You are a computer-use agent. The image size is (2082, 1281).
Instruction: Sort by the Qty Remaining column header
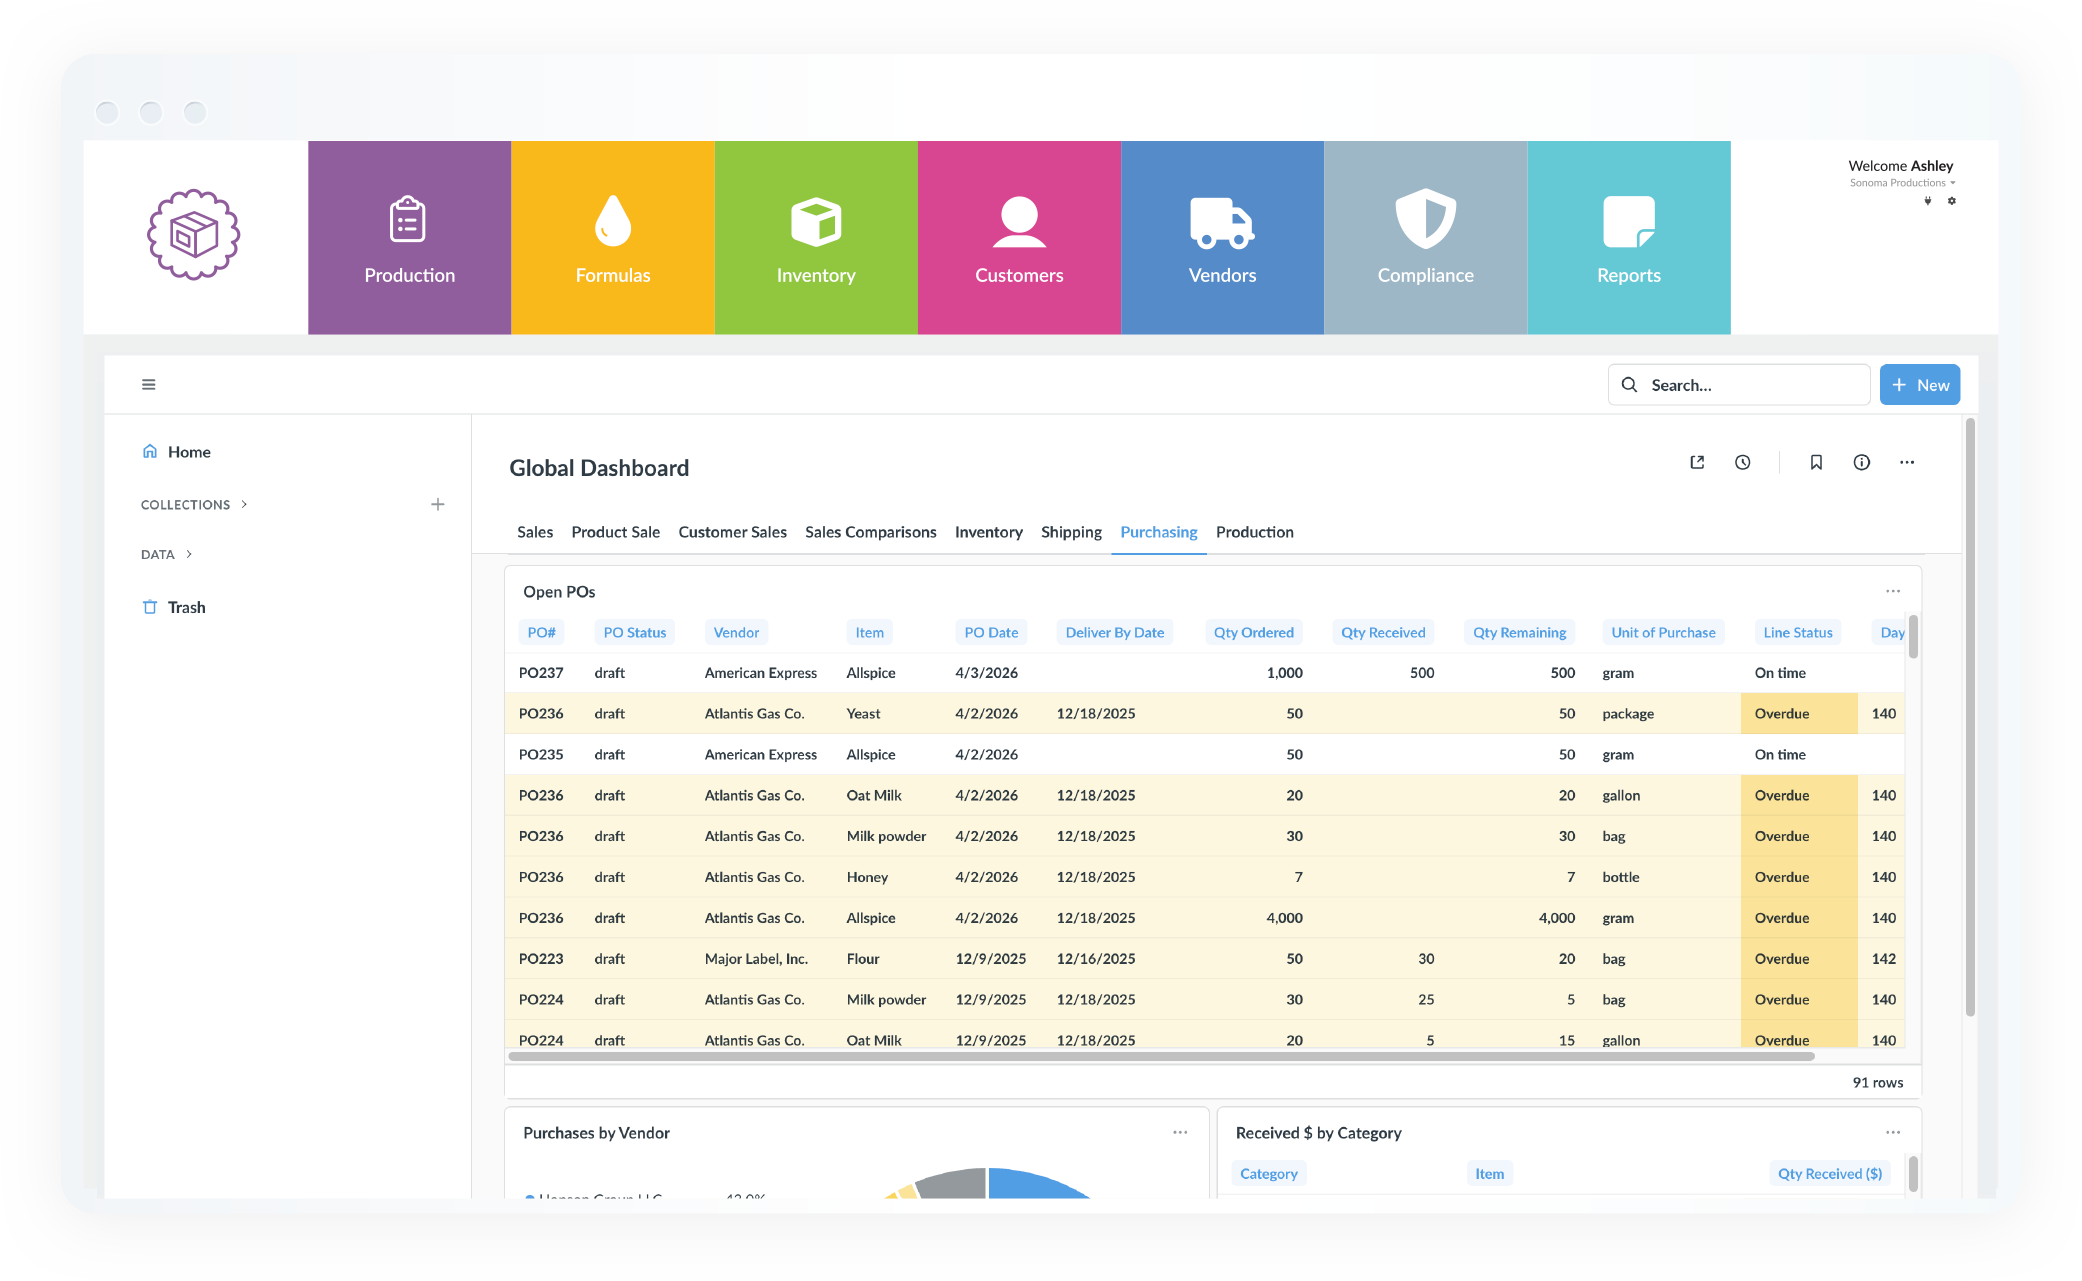click(x=1520, y=632)
